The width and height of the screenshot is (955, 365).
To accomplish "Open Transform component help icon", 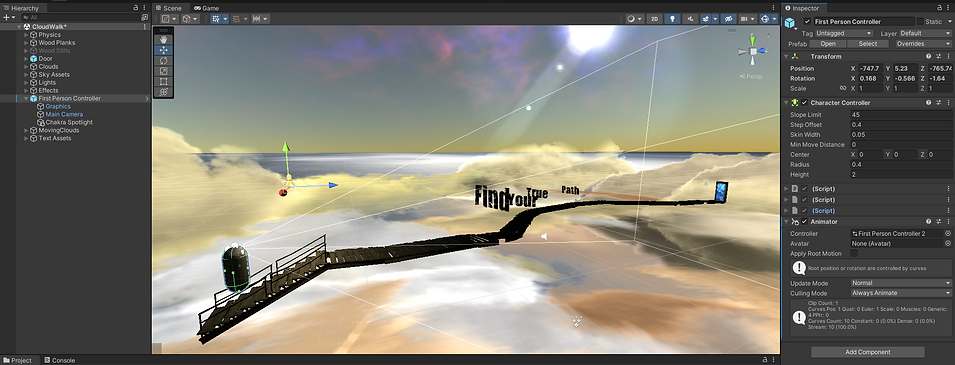I will pyautogui.click(x=929, y=56).
